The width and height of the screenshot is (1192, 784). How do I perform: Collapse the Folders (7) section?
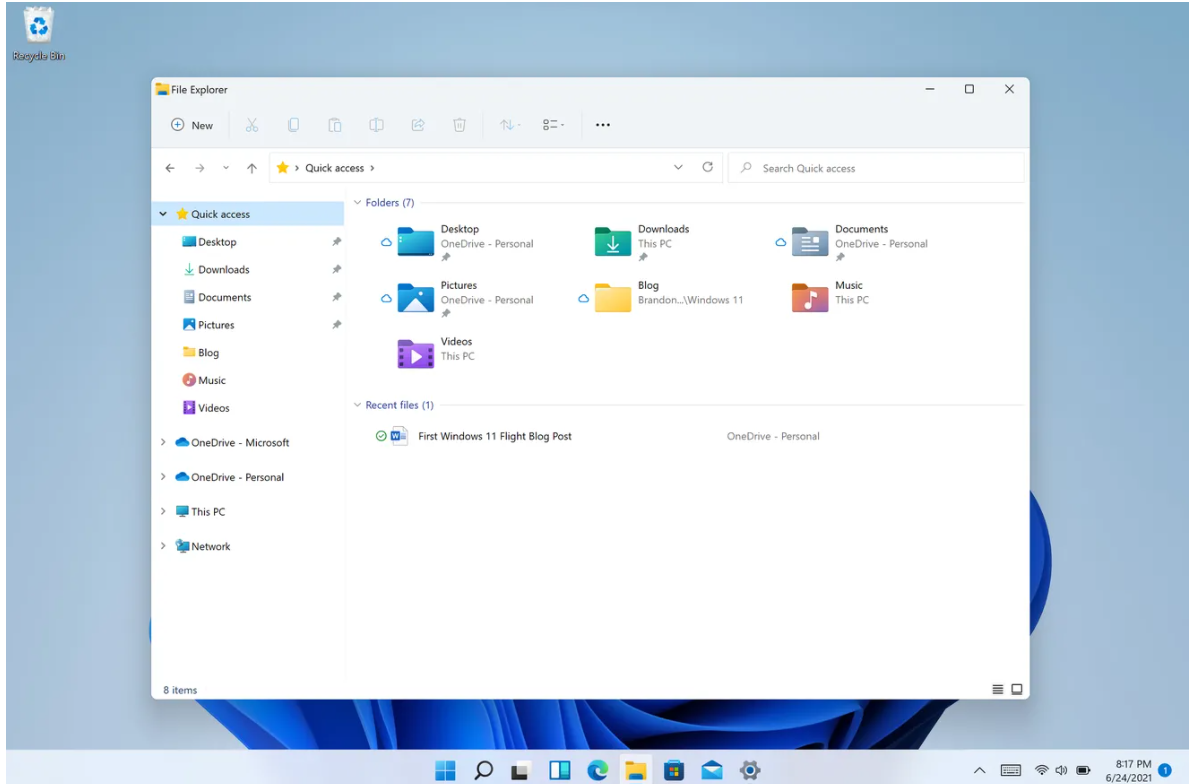pyautogui.click(x=357, y=202)
